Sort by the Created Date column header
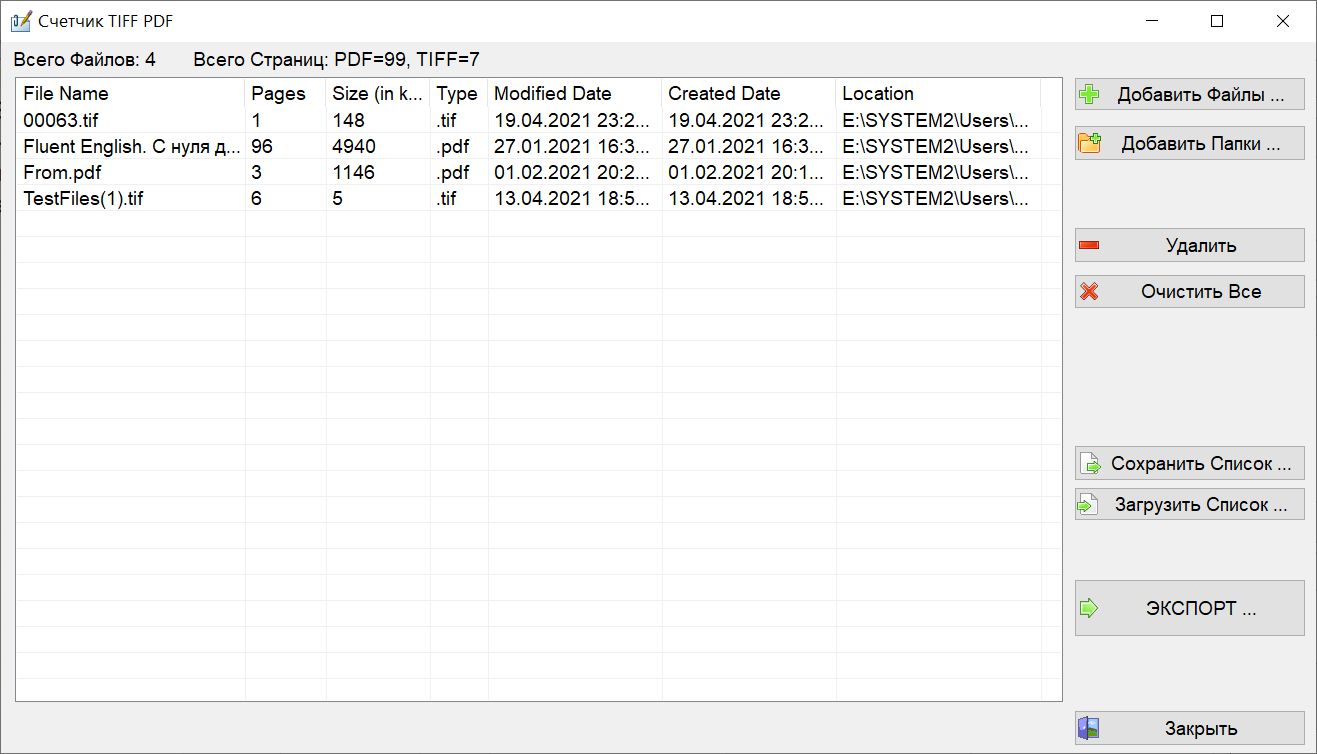This screenshot has height=754, width=1317. coord(749,93)
